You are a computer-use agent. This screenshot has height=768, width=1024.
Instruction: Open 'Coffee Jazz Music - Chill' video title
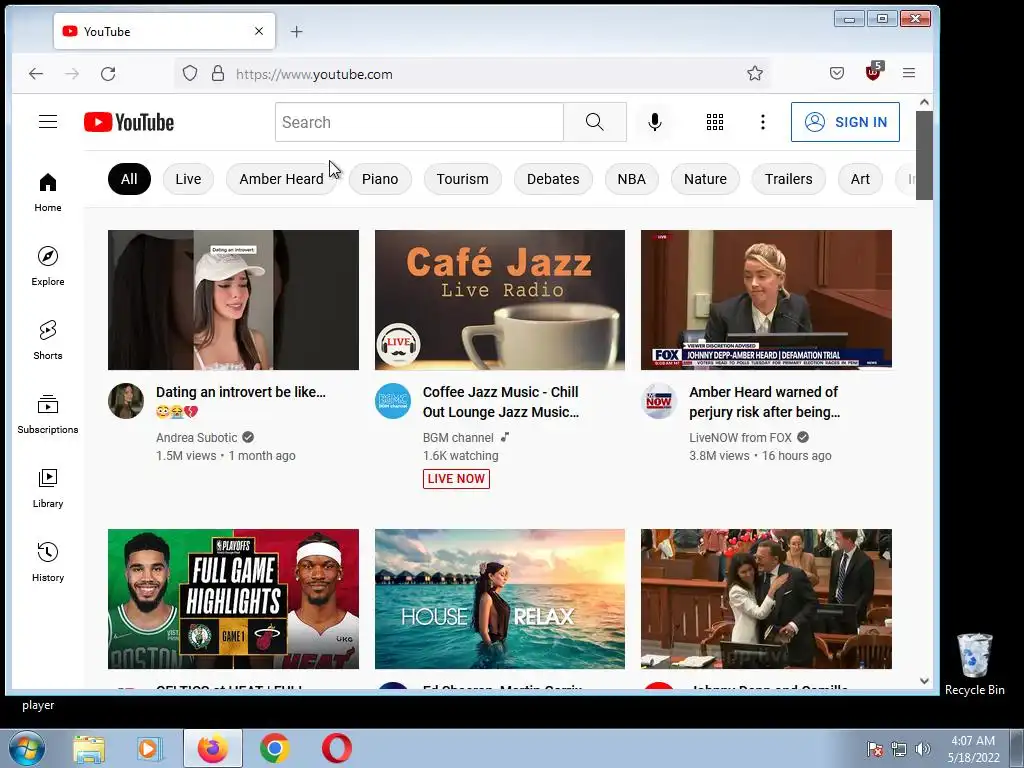501,402
